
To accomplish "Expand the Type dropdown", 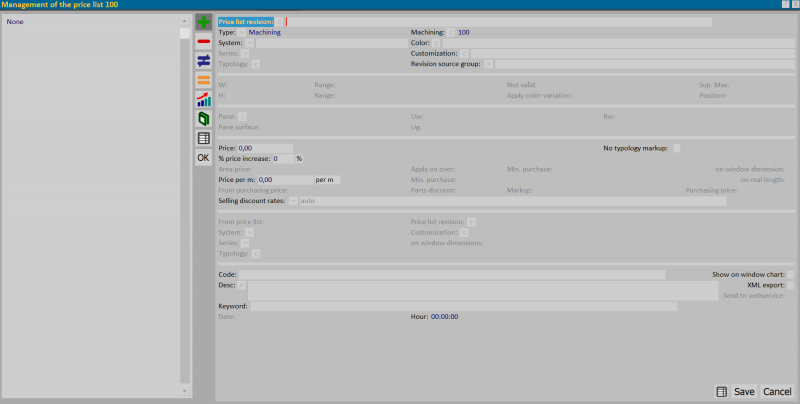I will pos(242,33).
